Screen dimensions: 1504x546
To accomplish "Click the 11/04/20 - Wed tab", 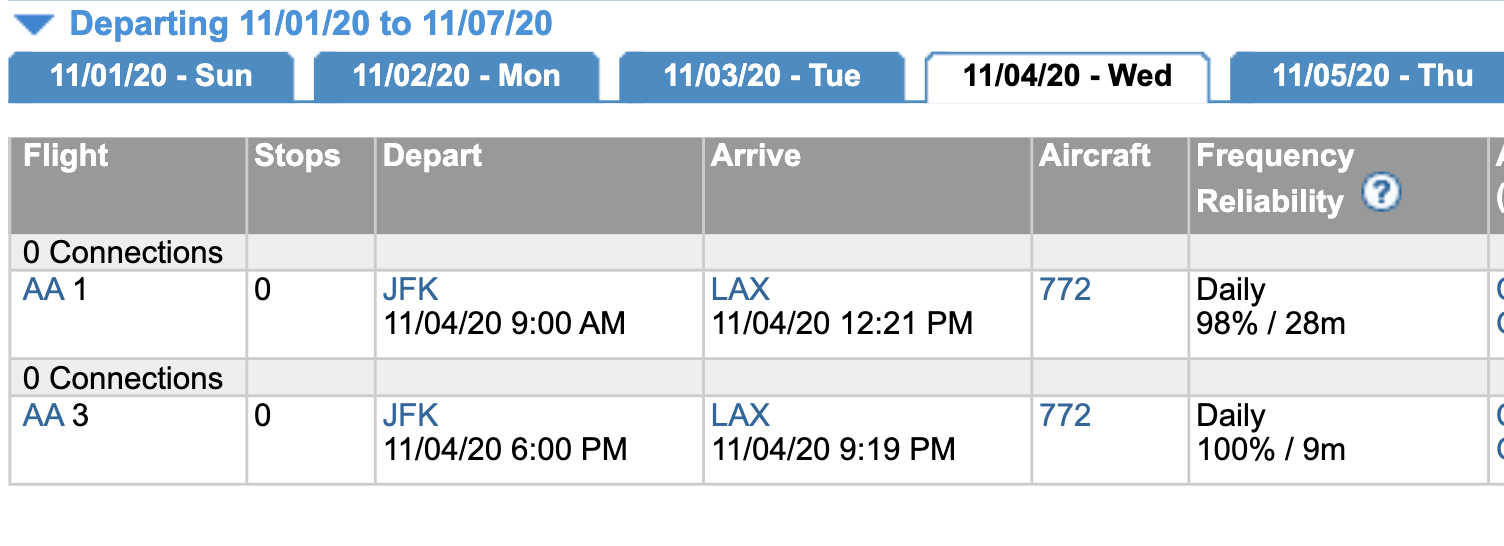I will tap(1067, 76).
